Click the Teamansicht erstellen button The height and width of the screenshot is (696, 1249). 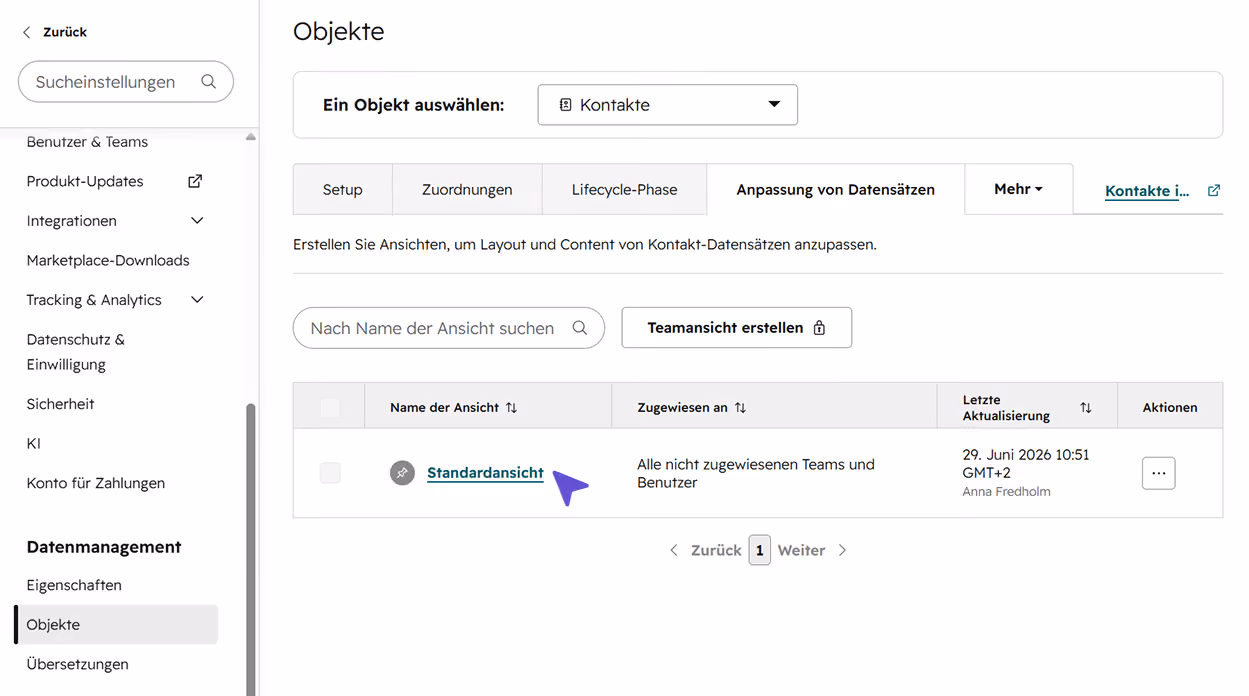[737, 328]
